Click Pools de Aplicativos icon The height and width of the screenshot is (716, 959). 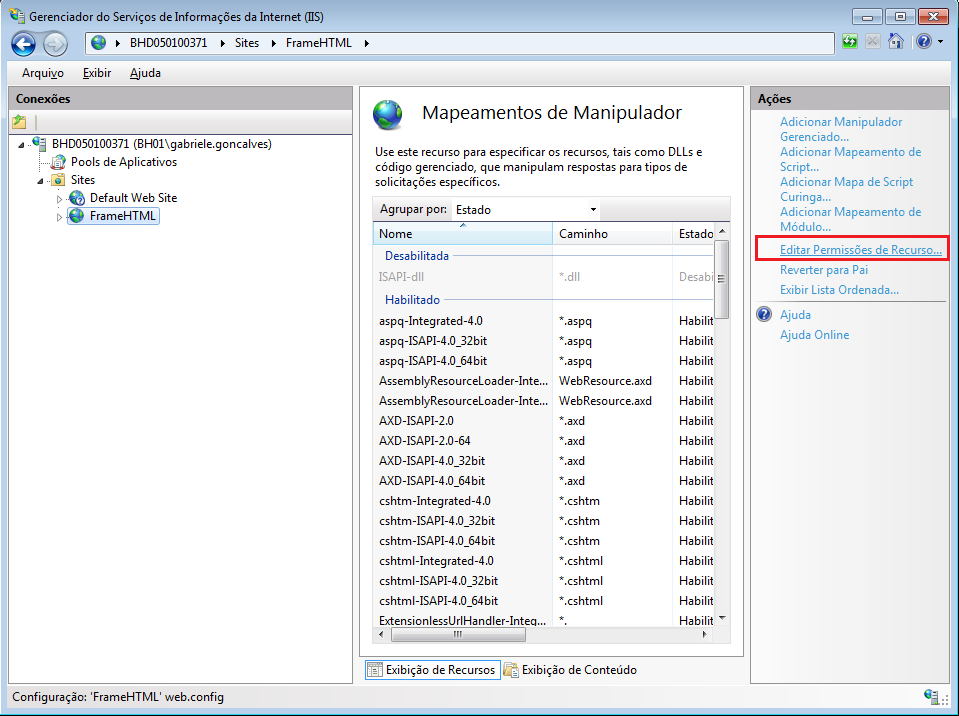[x=58, y=162]
